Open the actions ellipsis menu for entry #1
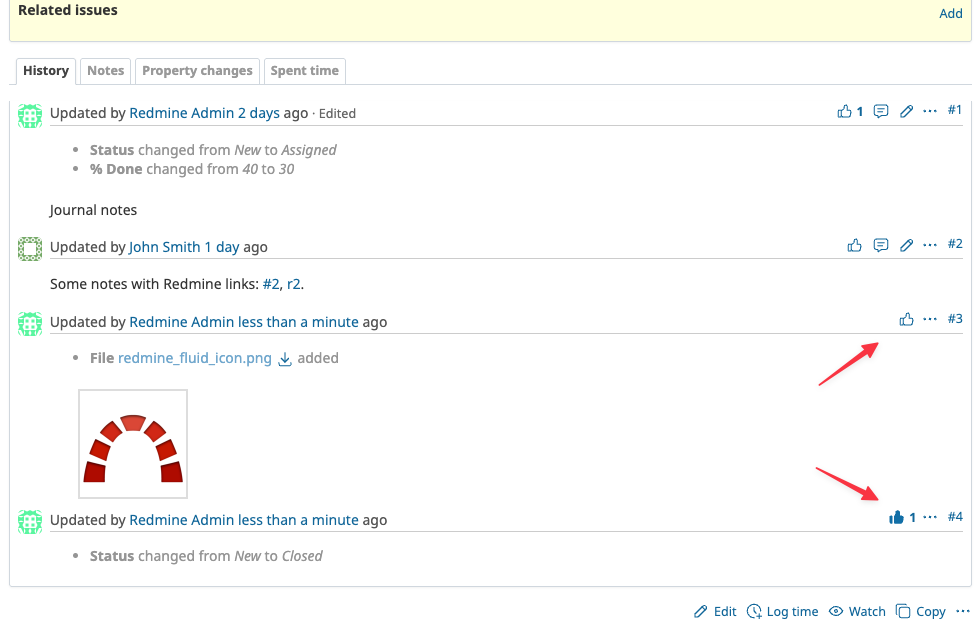 930,111
